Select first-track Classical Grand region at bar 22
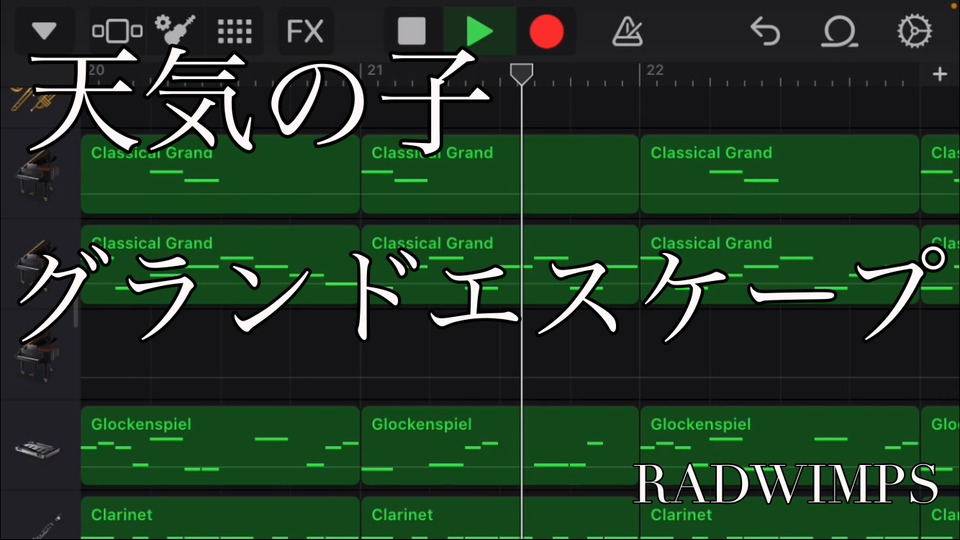Viewport: 960px width, 540px height. (x=779, y=174)
